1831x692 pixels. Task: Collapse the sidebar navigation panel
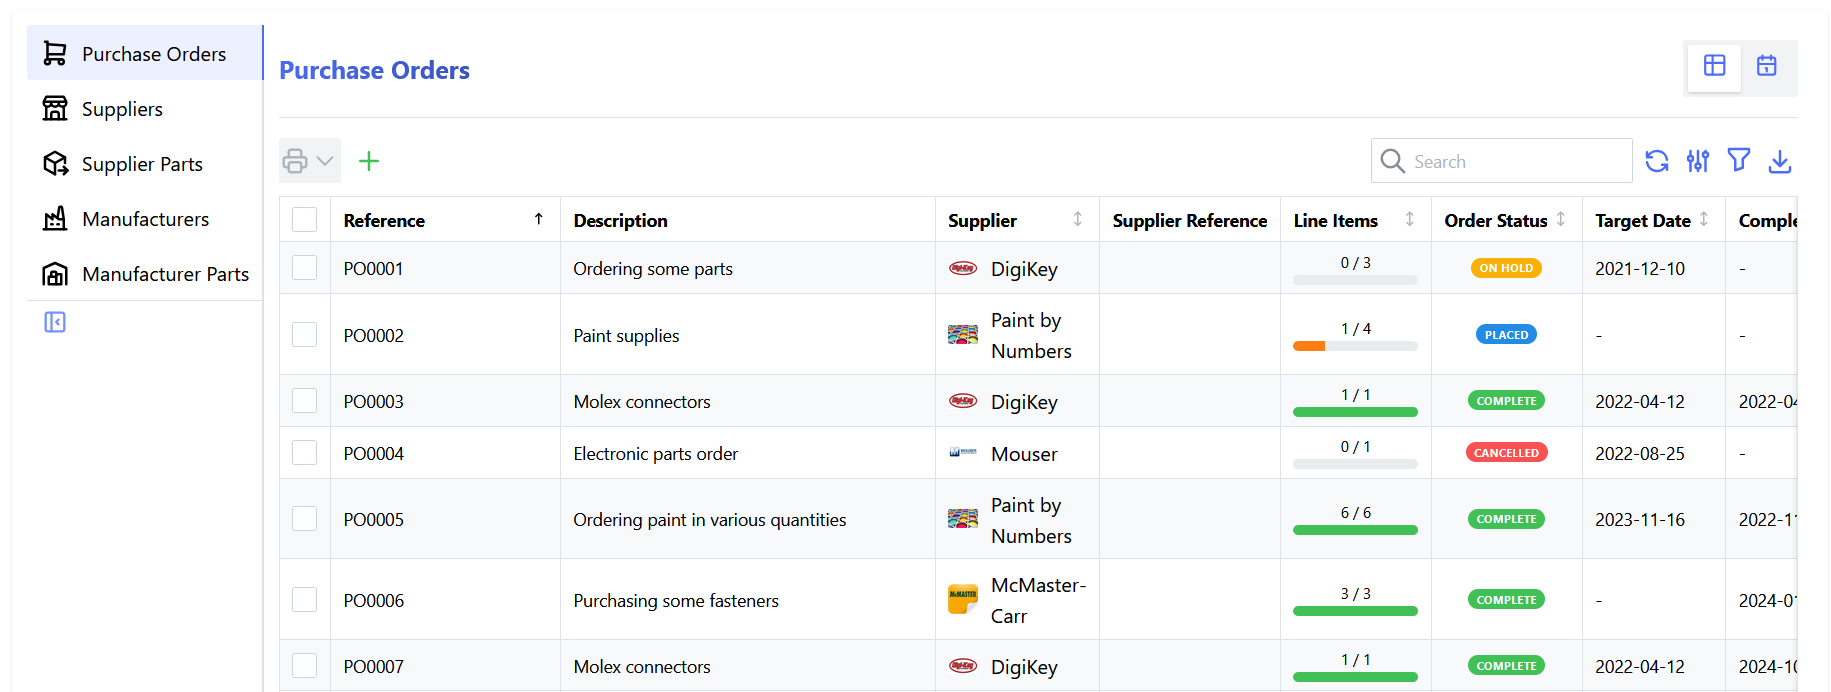click(x=55, y=322)
